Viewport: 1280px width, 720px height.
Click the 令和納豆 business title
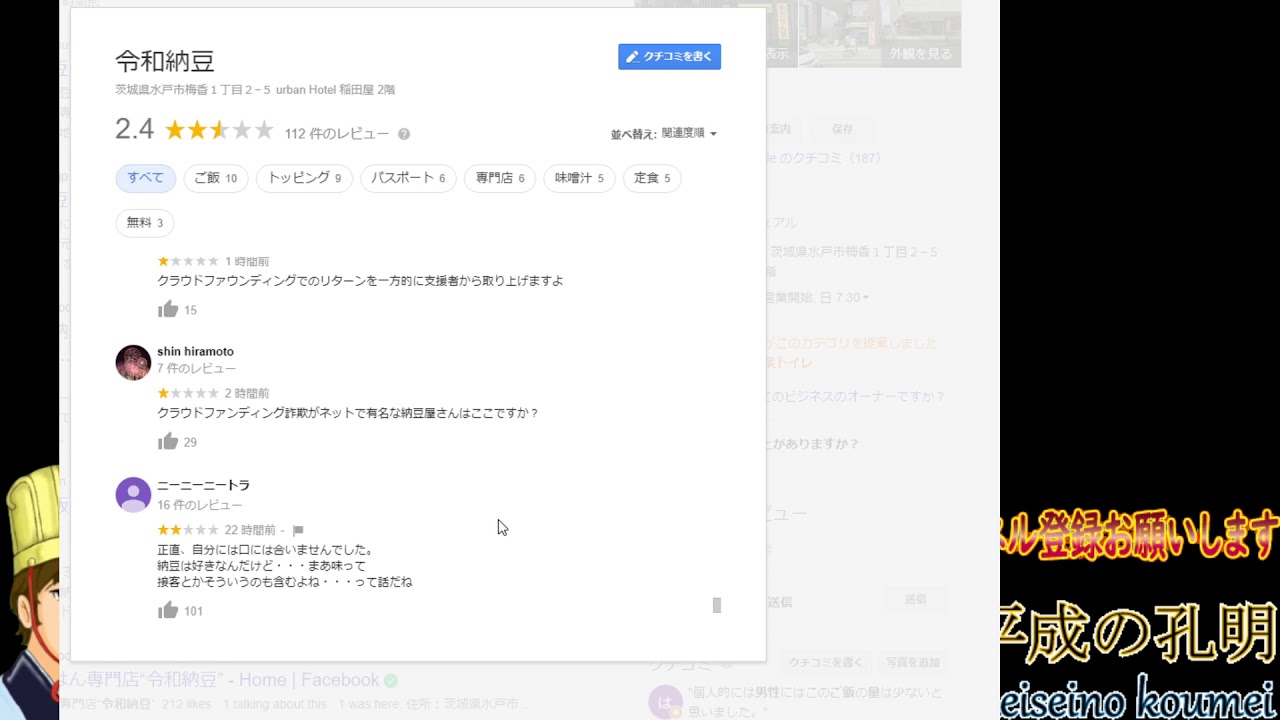tap(165, 61)
